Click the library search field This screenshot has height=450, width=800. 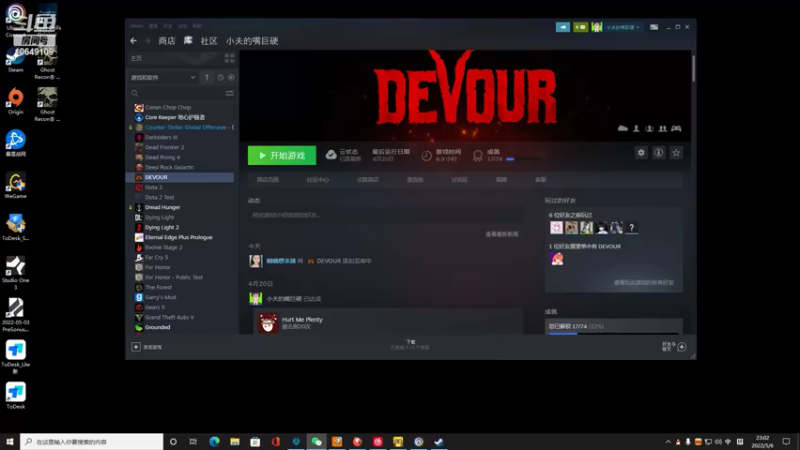(176, 93)
